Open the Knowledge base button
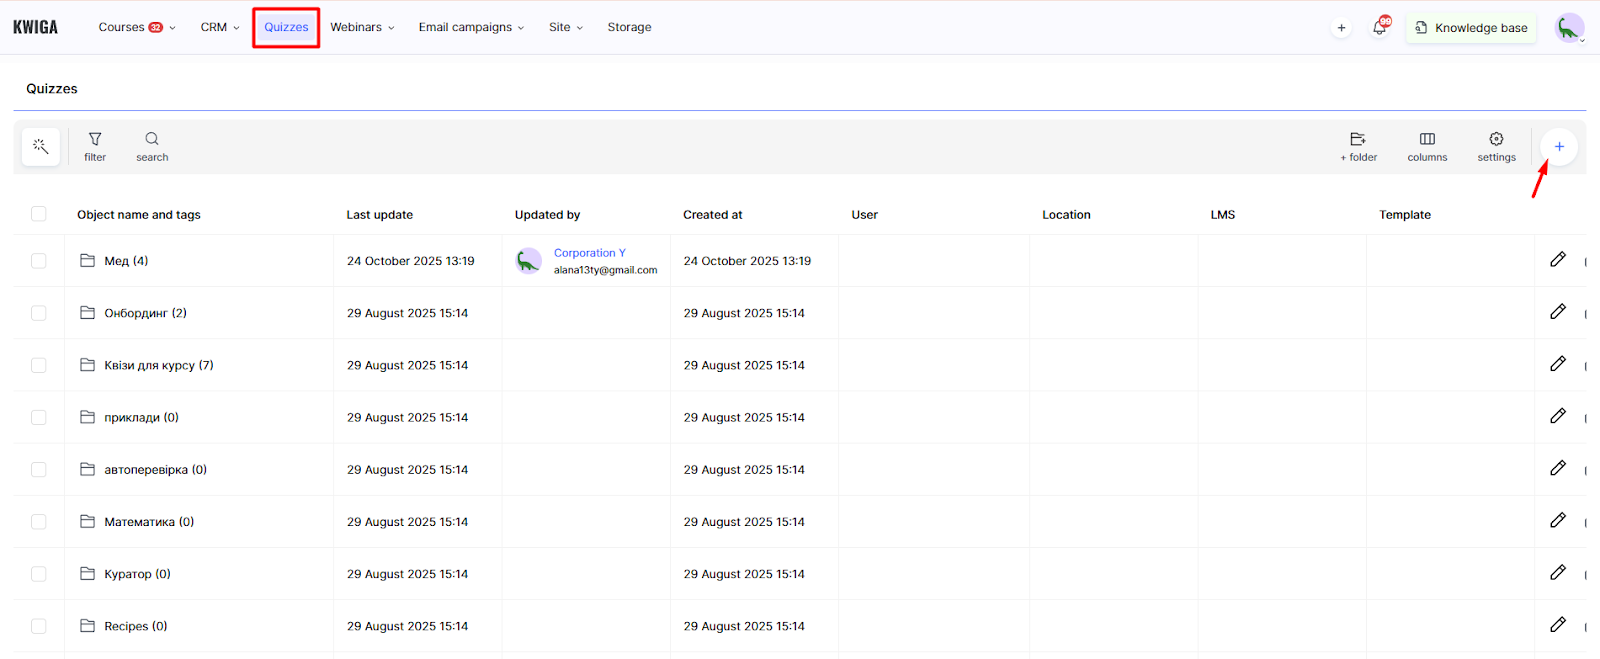 point(1471,28)
